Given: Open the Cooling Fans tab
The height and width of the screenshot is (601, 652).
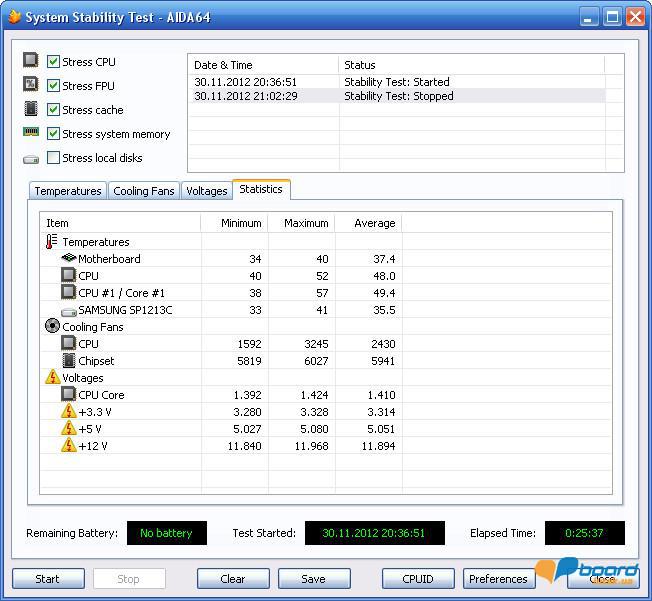Looking at the screenshot, I should pyautogui.click(x=144, y=191).
